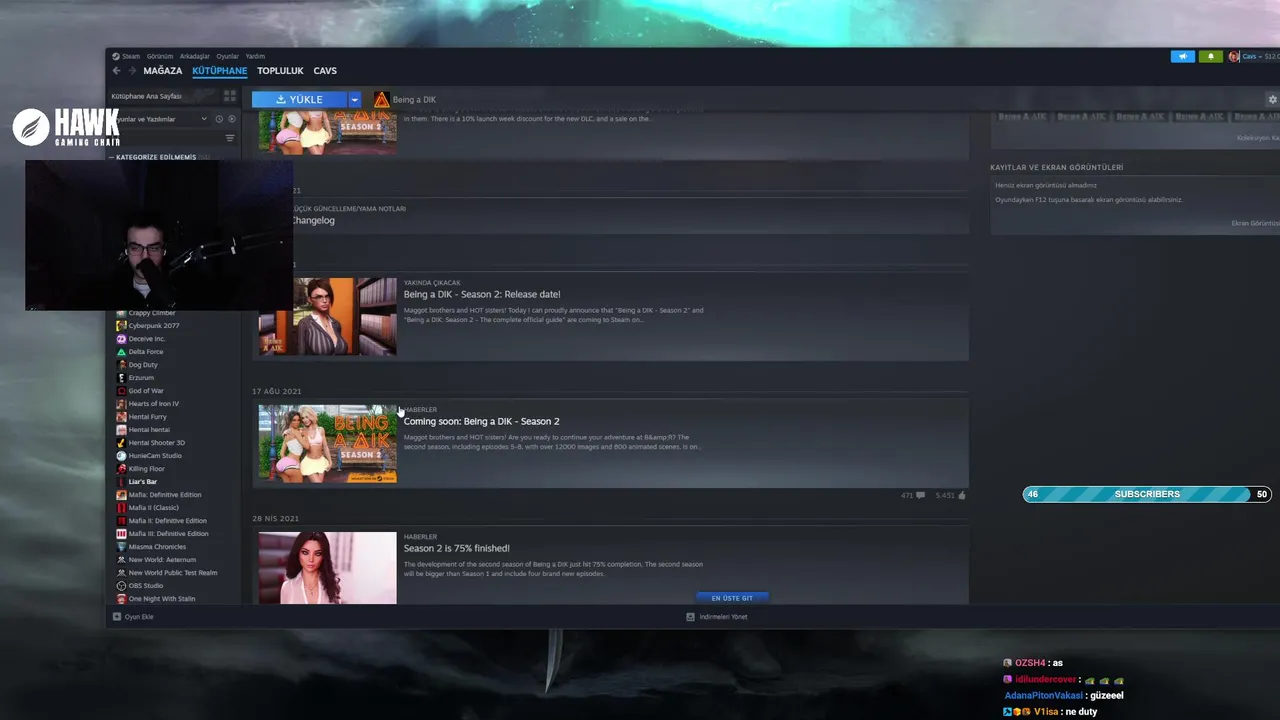Open the game settings gear icon

click(x=1272, y=99)
